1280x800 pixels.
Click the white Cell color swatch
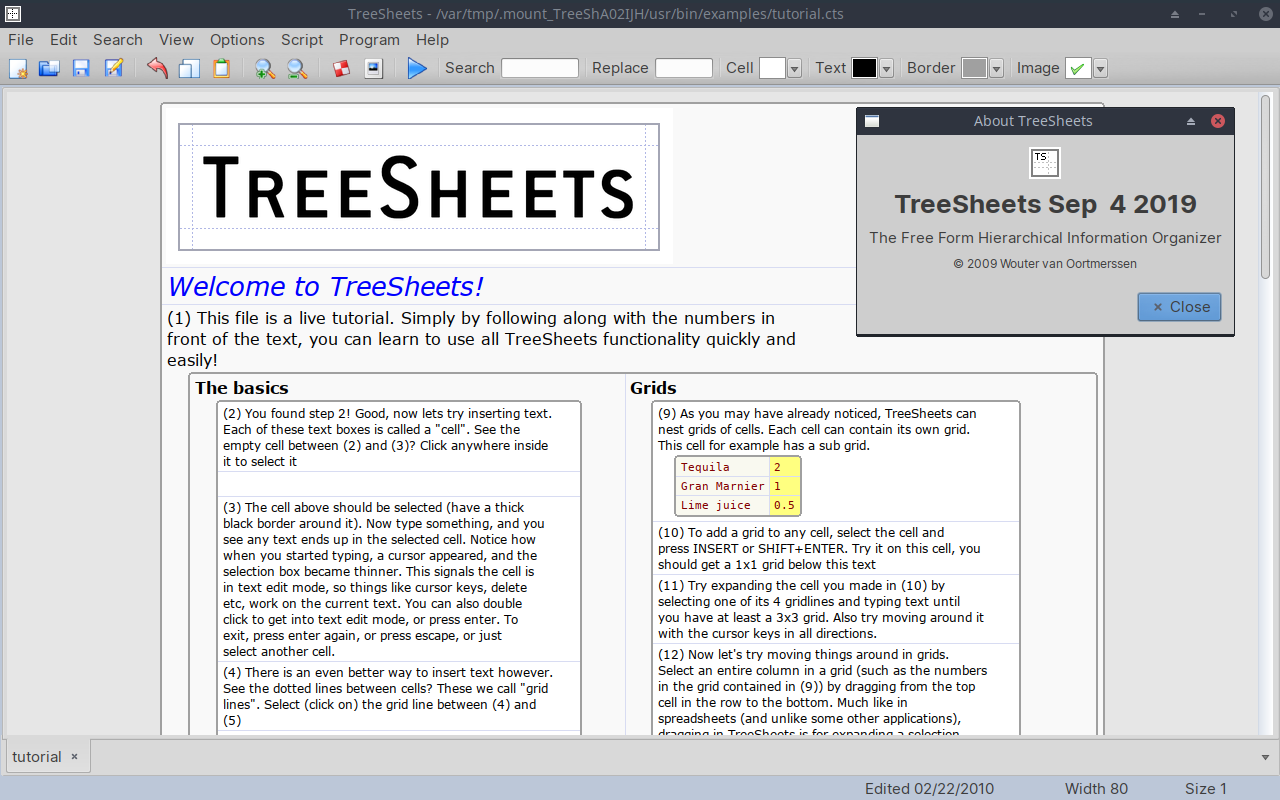pyautogui.click(x=773, y=68)
